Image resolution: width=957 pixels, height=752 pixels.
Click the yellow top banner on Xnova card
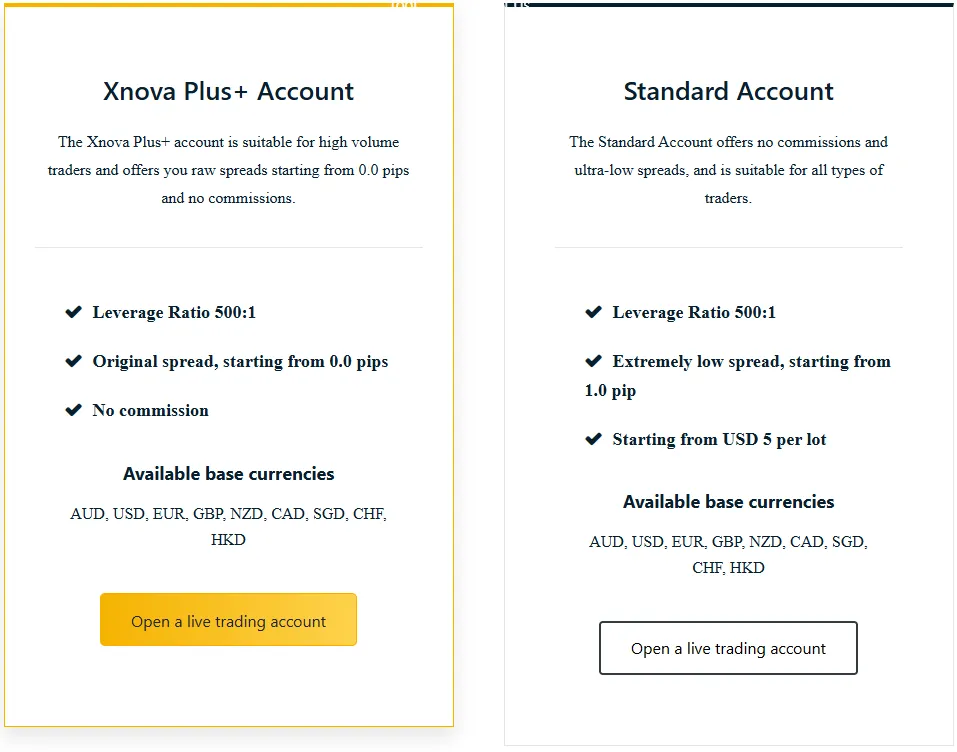[229, 5]
